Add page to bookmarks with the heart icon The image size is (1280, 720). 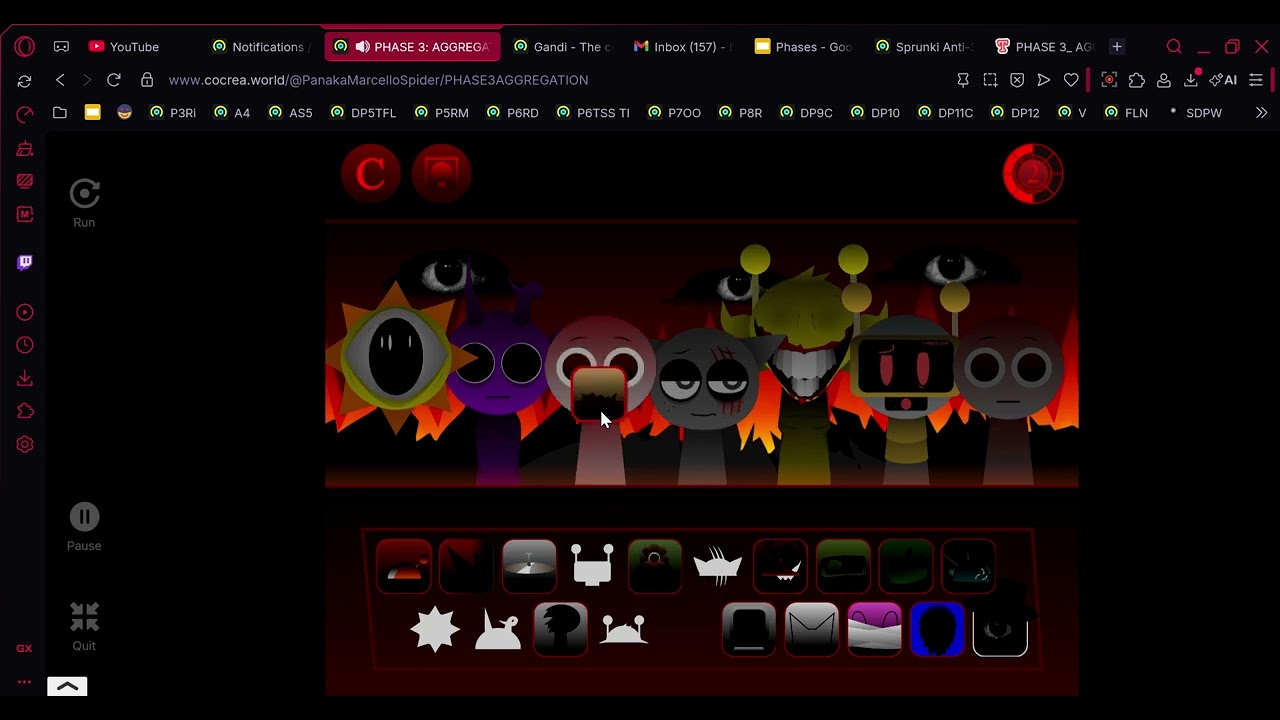point(1071,80)
